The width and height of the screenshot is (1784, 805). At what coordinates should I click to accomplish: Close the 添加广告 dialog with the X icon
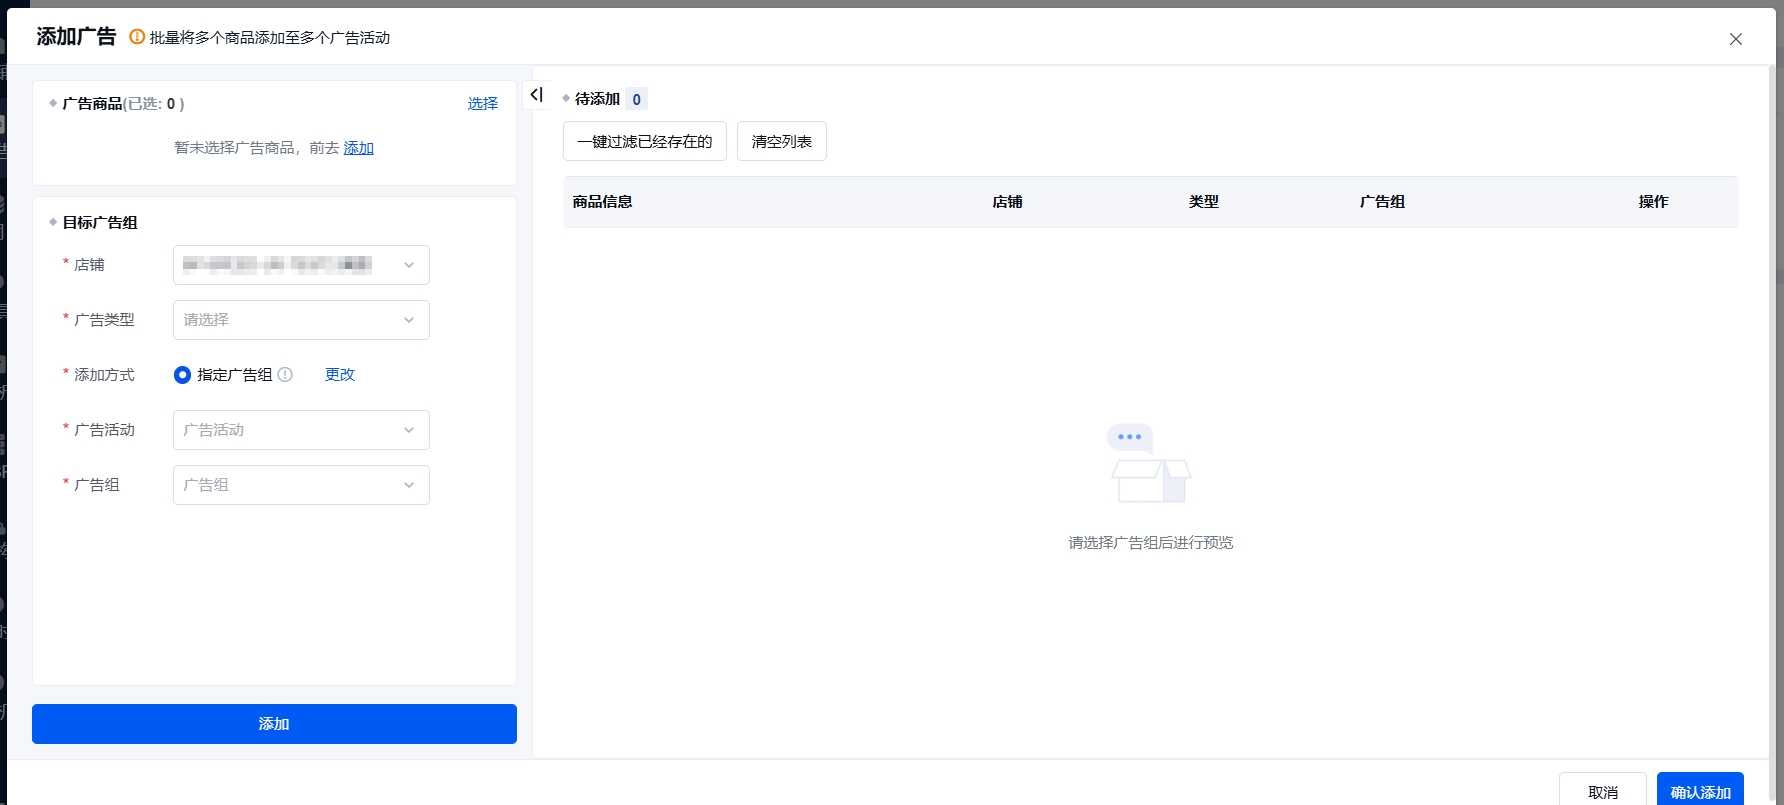tap(1735, 39)
